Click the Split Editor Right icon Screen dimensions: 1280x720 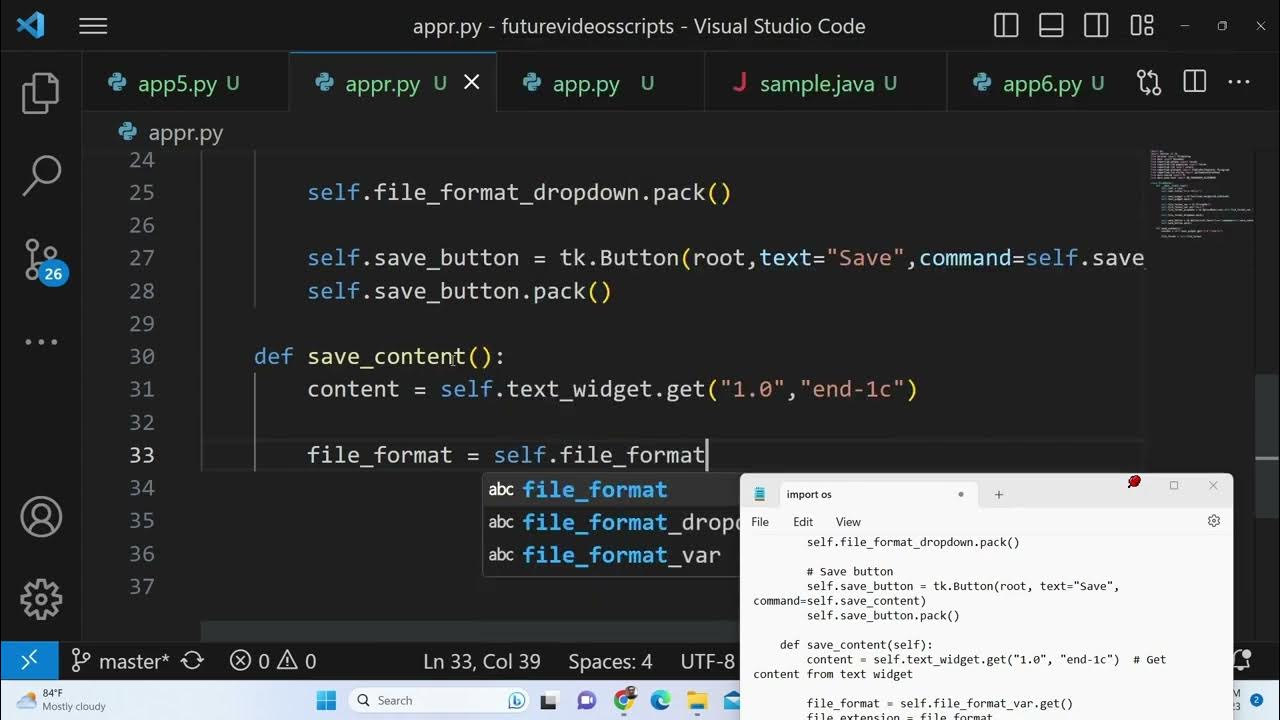[x=1194, y=83]
